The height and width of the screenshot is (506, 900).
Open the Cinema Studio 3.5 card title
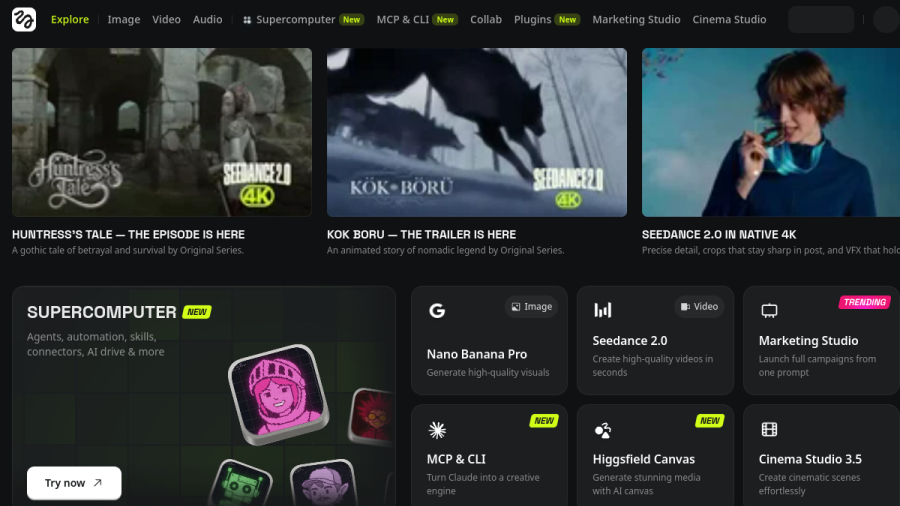[x=810, y=459]
